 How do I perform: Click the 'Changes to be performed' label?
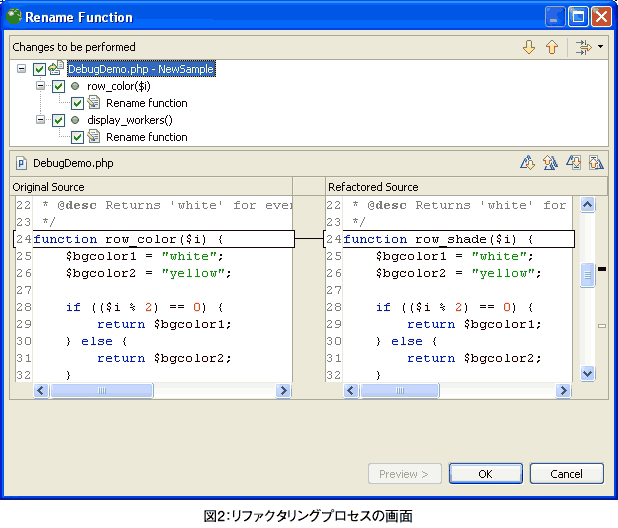[x=74, y=47]
